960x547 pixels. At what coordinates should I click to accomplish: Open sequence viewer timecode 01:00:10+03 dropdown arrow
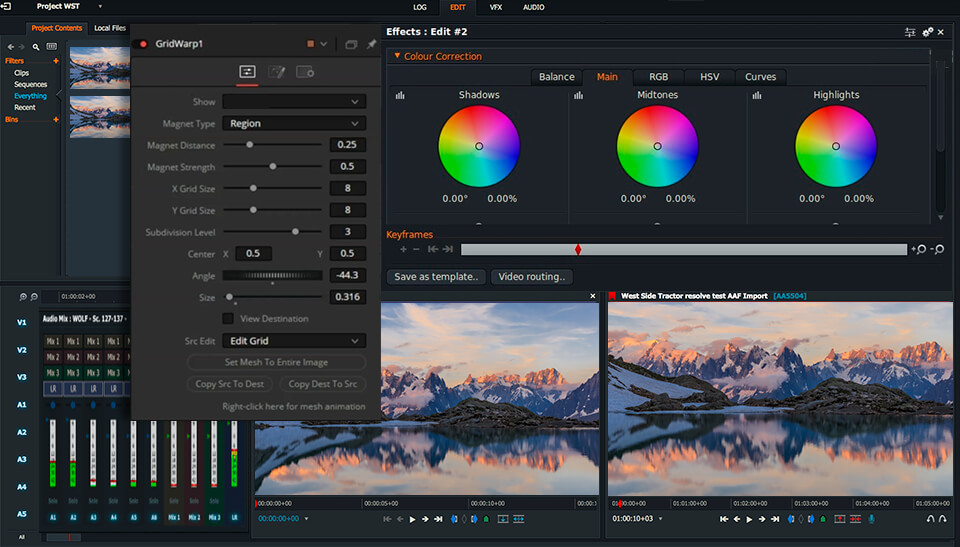660,519
